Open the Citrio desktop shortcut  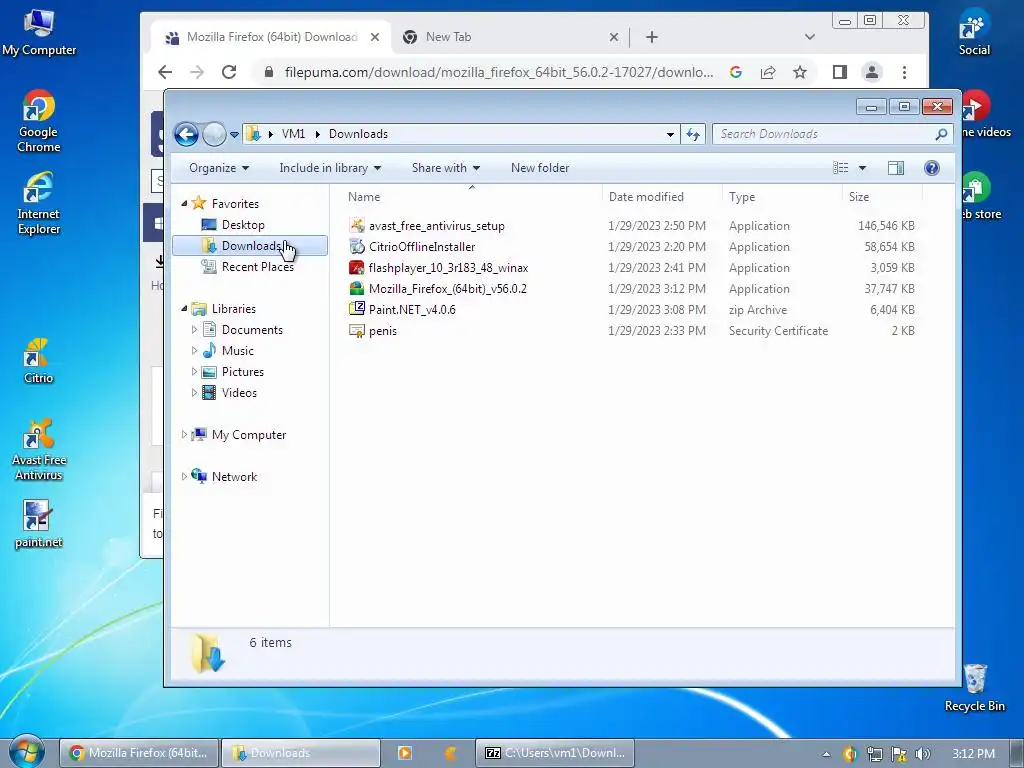click(x=38, y=361)
